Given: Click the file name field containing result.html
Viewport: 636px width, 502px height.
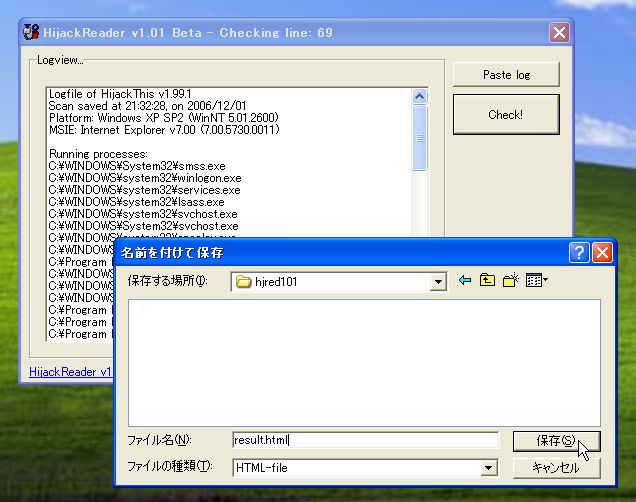Looking at the screenshot, I should coord(365,440).
